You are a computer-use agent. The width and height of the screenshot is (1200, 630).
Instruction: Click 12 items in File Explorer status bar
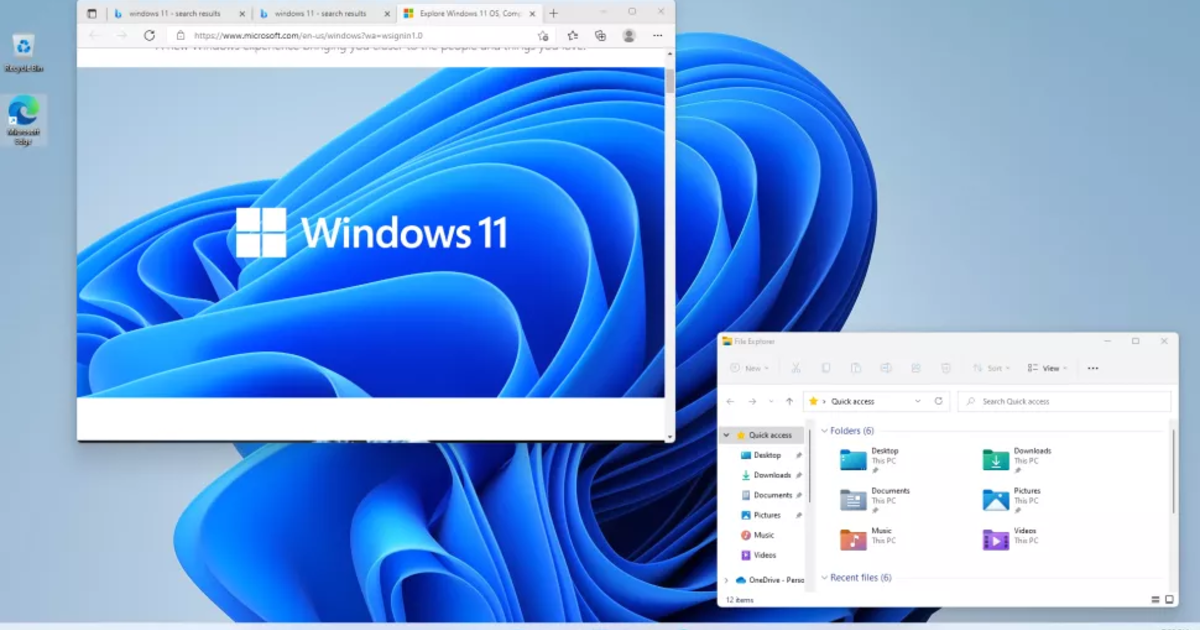pyautogui.click(x=739, y=600)
